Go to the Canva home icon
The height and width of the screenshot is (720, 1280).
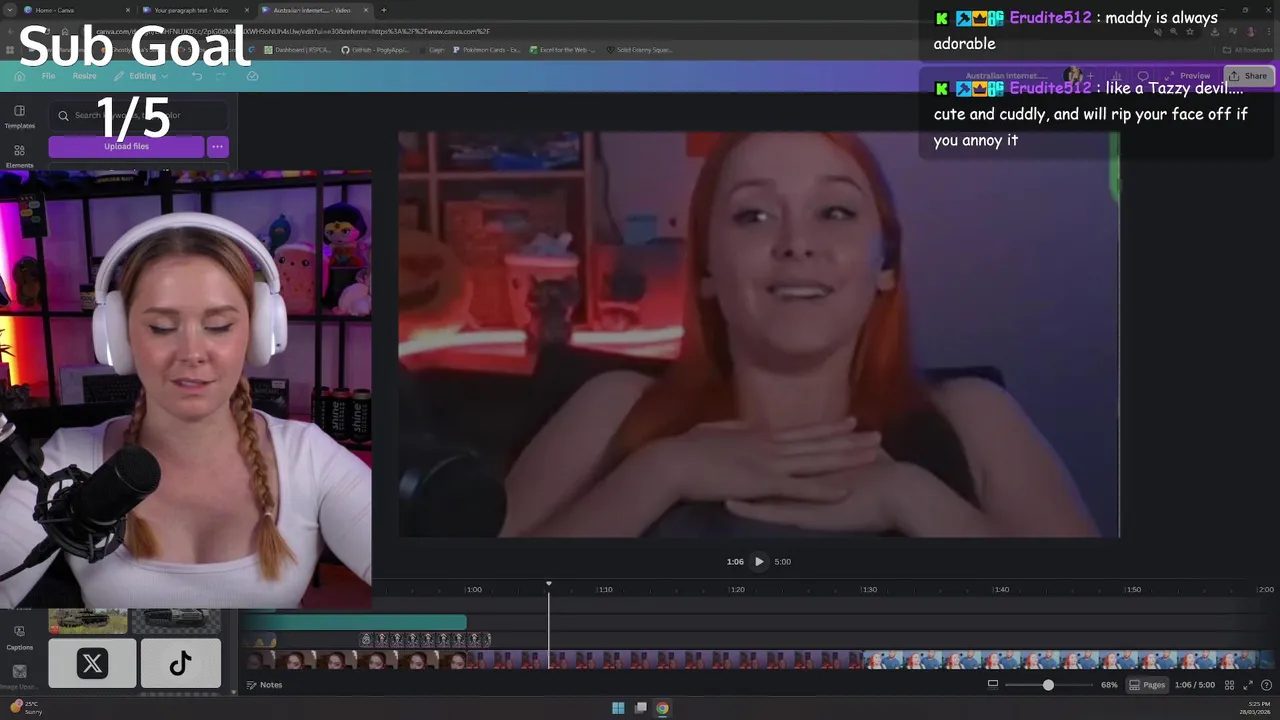point(19,76)
